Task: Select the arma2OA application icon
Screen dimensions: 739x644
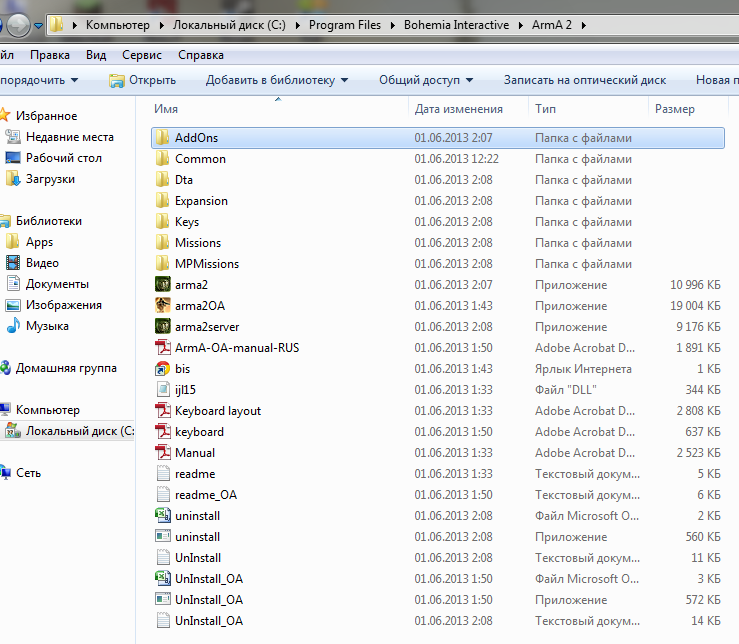Action: coord(163,306)
